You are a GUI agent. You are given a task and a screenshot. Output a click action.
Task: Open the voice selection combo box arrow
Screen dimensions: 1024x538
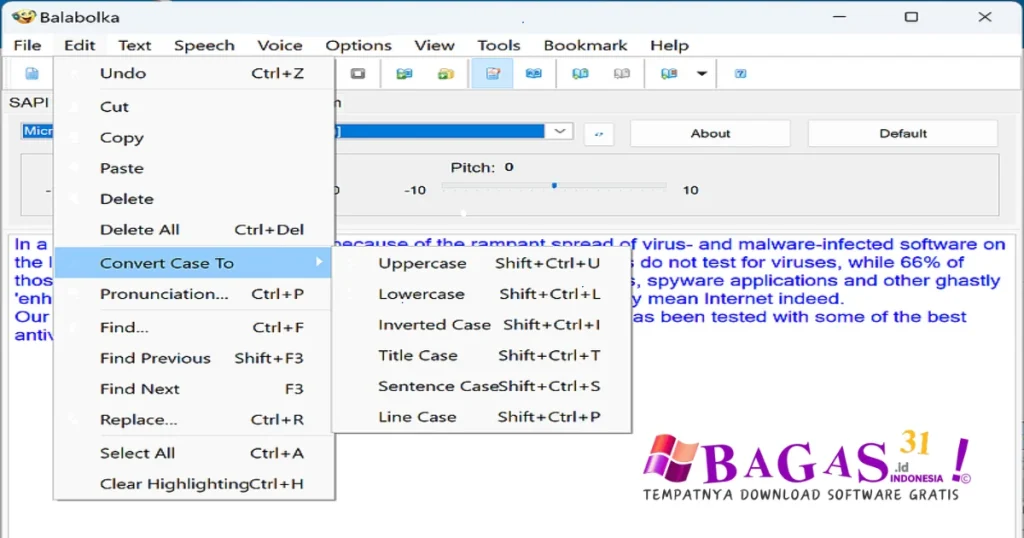tap(560, 131)
